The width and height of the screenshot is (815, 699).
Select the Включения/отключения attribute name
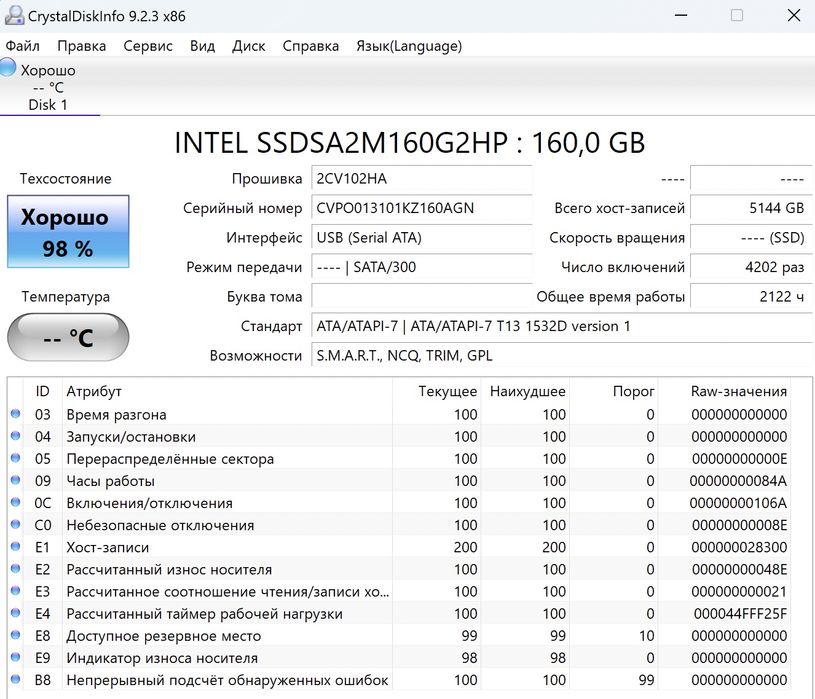pyautogui.click(x=149, y=503)
